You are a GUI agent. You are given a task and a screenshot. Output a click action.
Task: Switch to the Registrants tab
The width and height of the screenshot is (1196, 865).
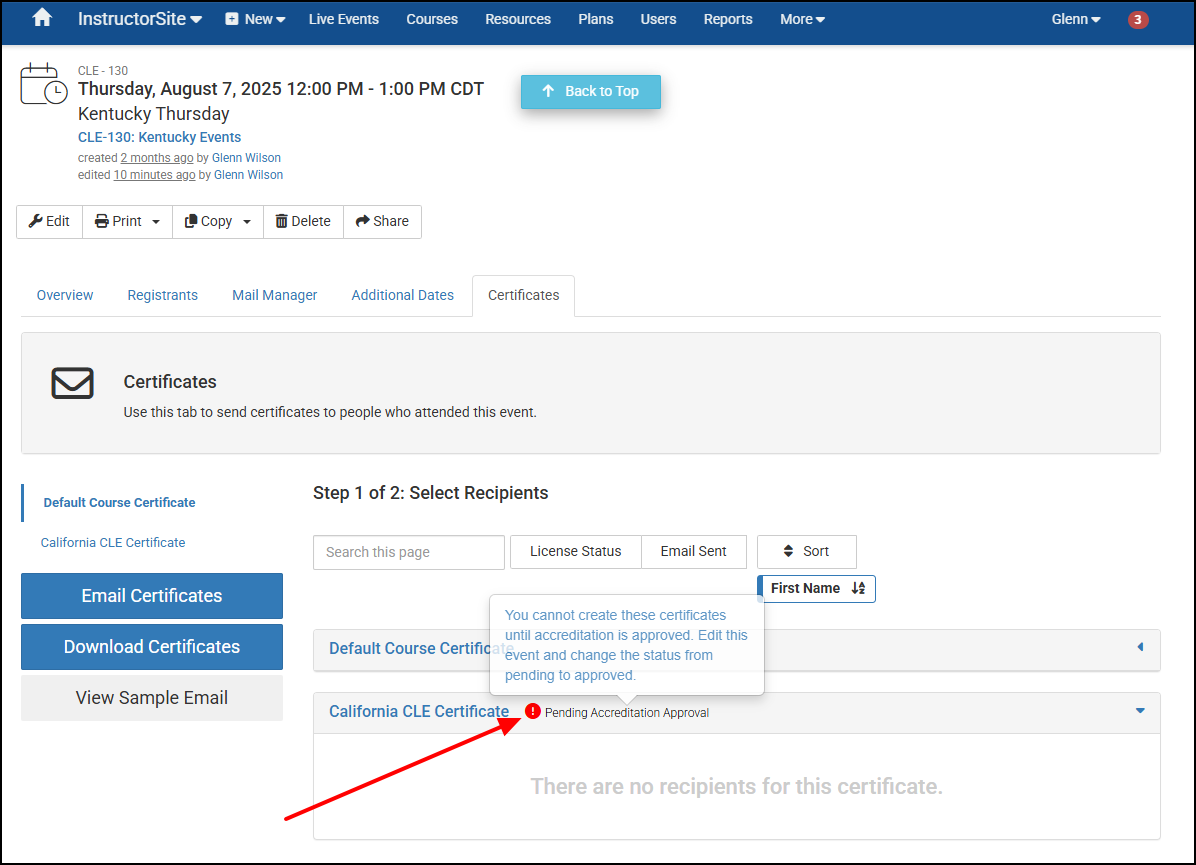point(162,295)
